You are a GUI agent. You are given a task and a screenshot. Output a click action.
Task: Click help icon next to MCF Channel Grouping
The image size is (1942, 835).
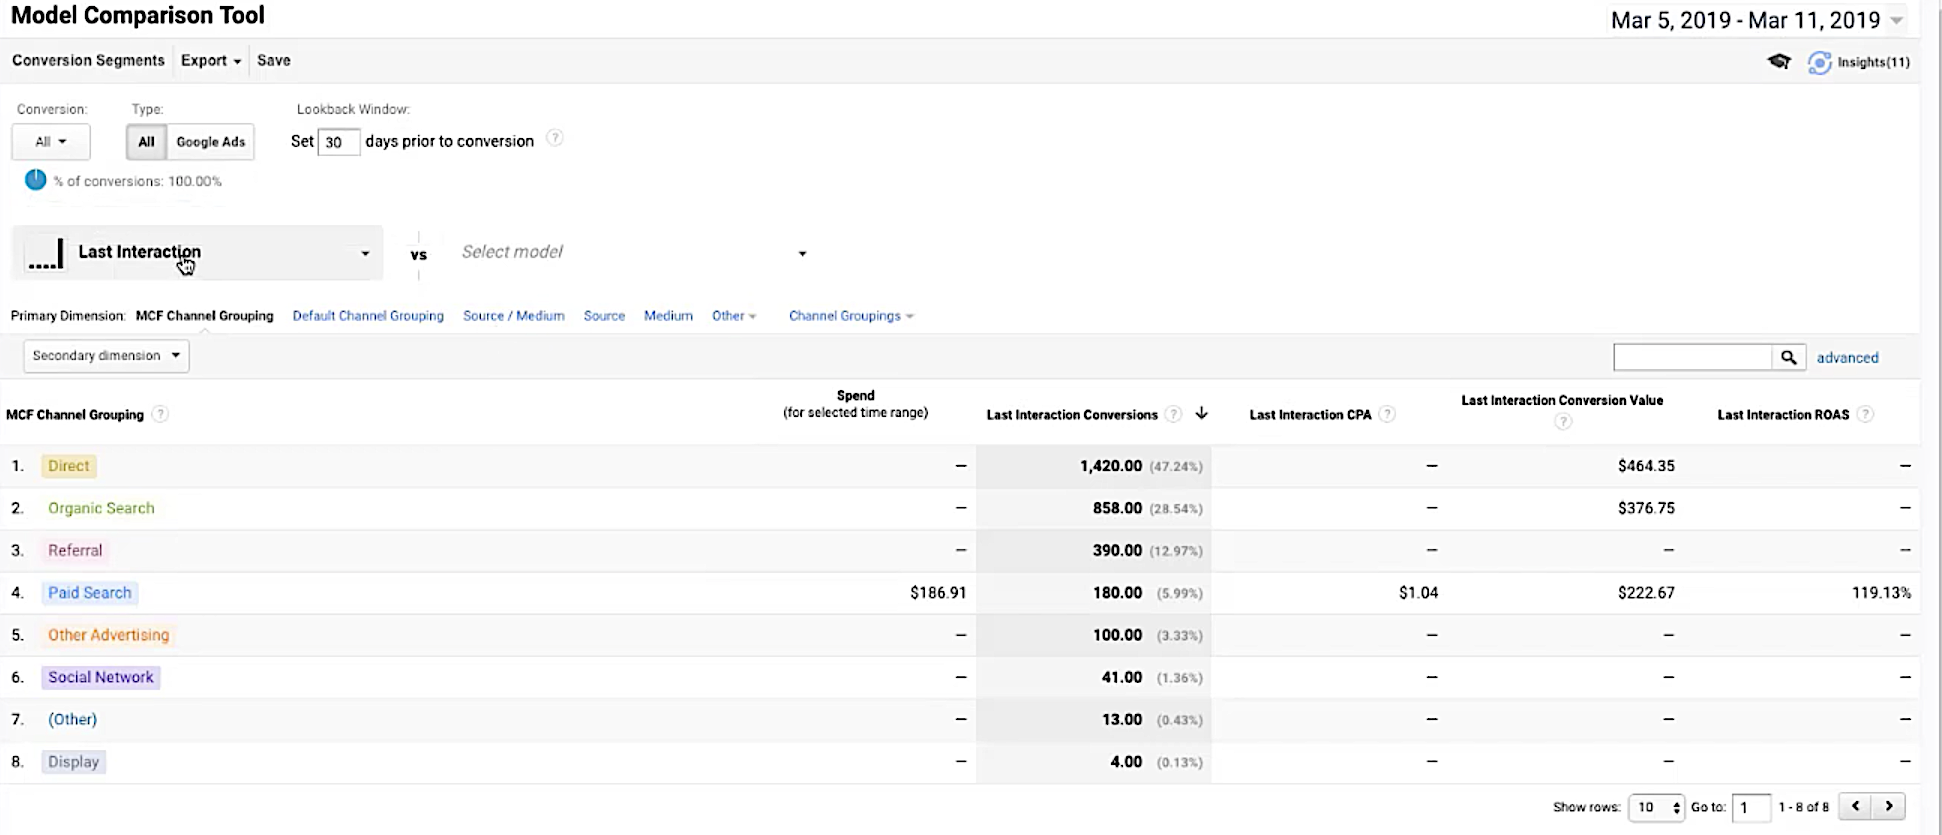(x=160, y=414)
